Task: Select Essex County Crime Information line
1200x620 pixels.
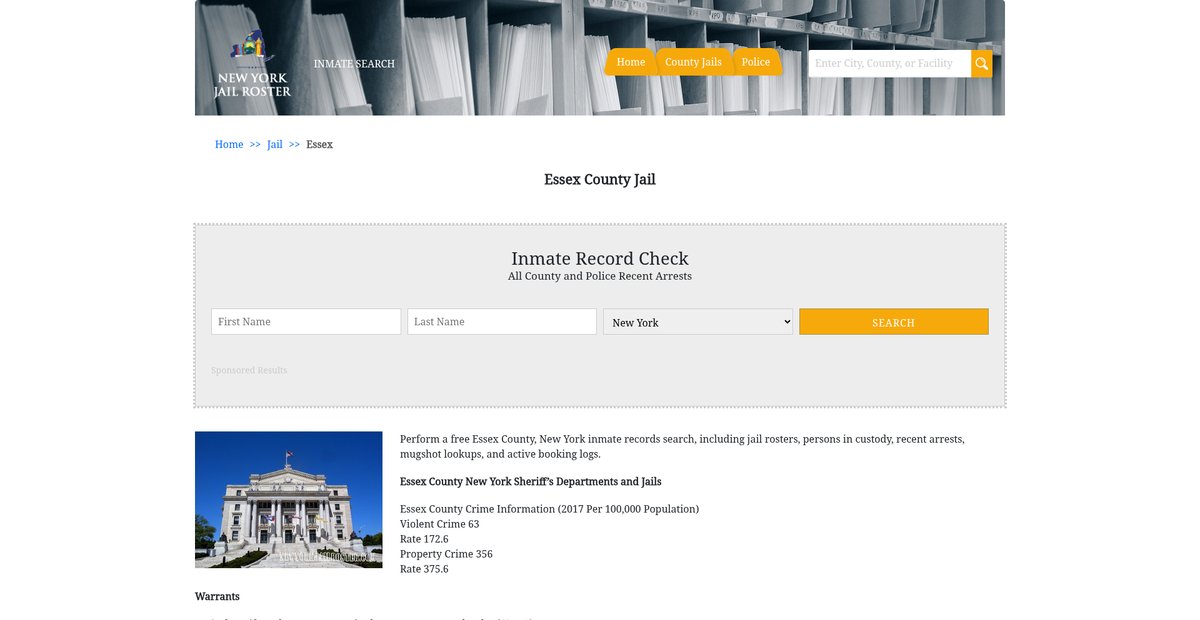Action: (x=549, y=509)
